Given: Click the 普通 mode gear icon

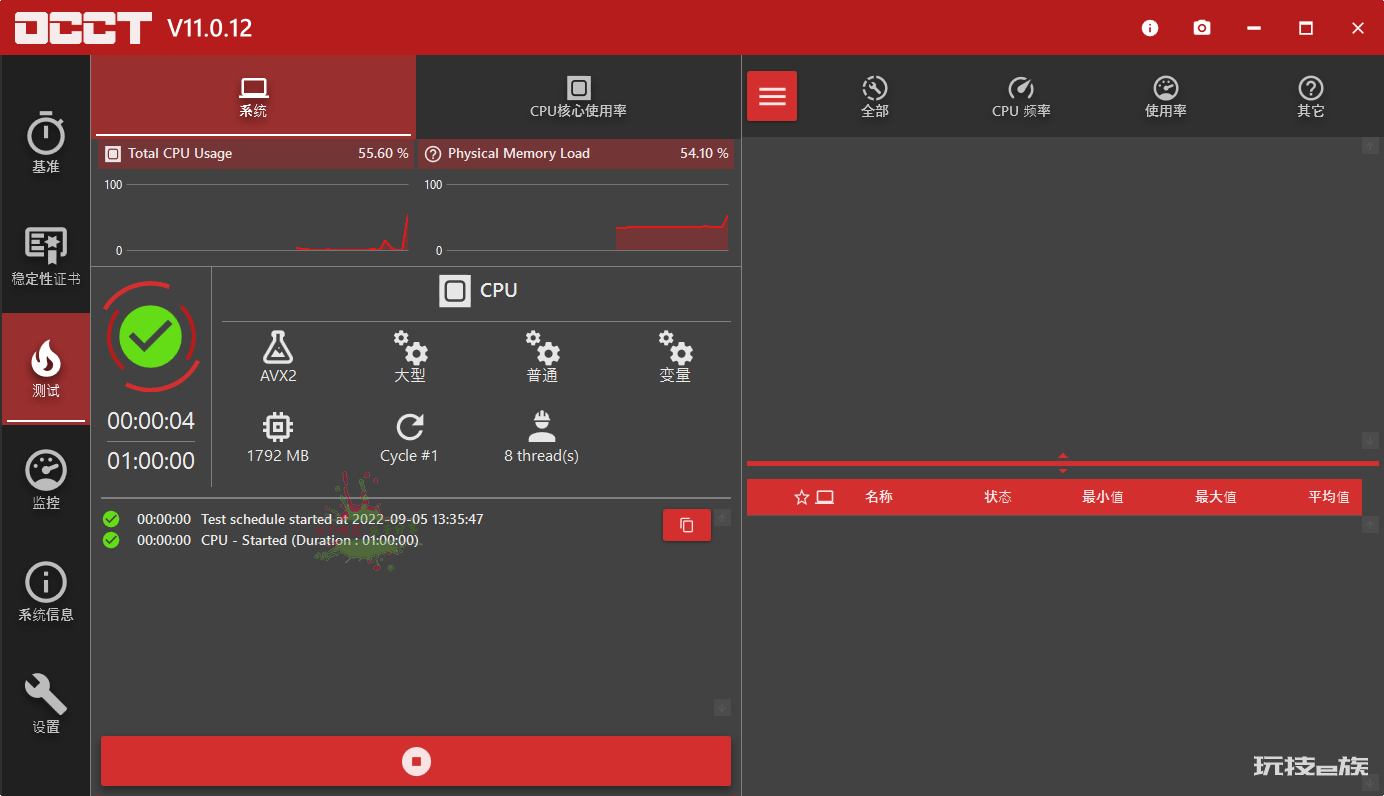Looking at the screenshot, I should coord(542,347).
